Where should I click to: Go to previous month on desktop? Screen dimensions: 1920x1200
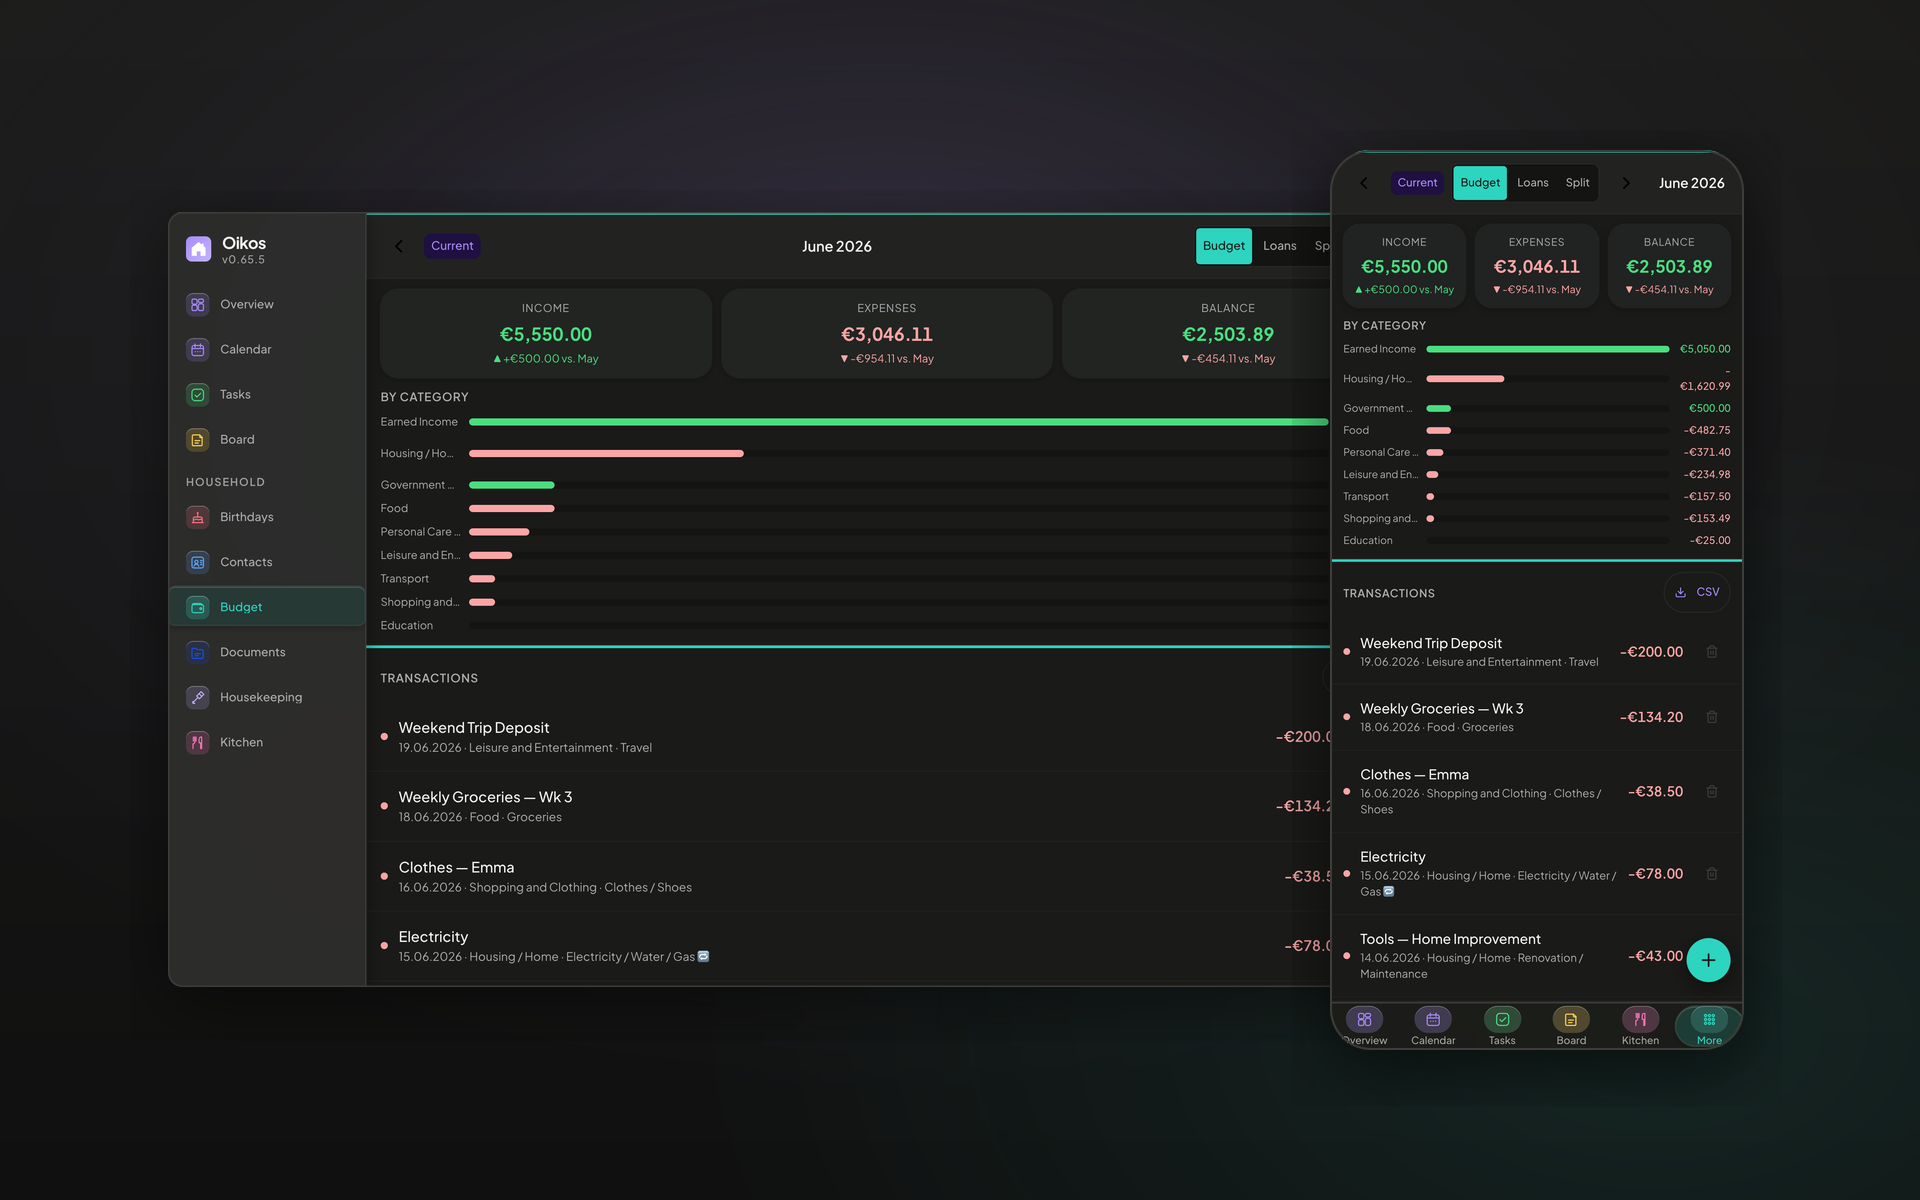398,246
